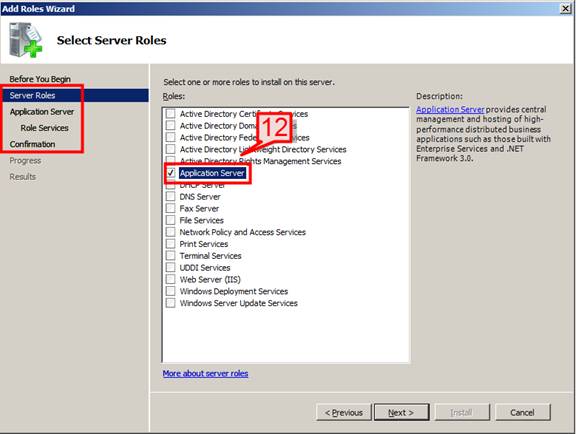Enable Windows Server Update Services checkbox
576x434 pixels.
point(170,303)
